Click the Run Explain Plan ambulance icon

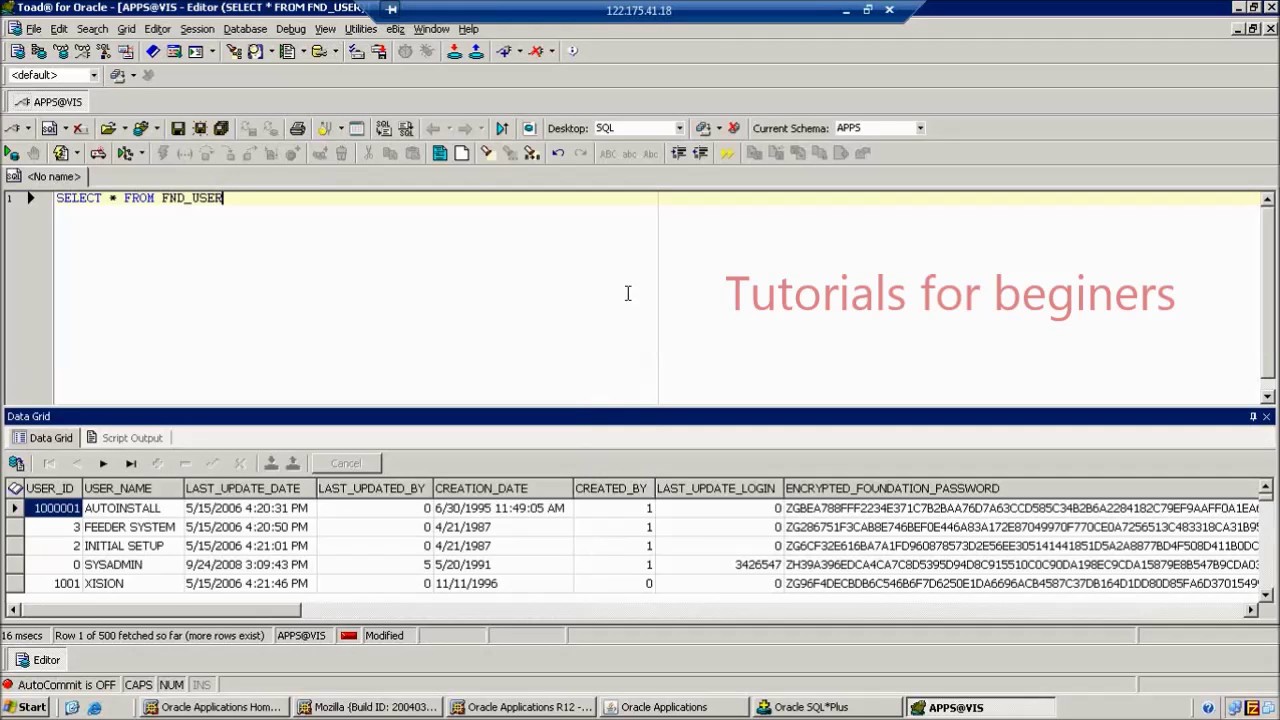click(x=98, y=153)
